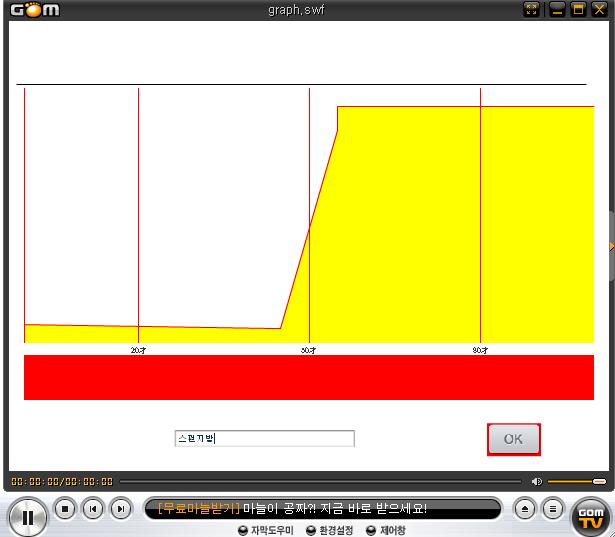615x537 pixels.
Task: Mute audio with the speaker icon
Action: point(537,481)
